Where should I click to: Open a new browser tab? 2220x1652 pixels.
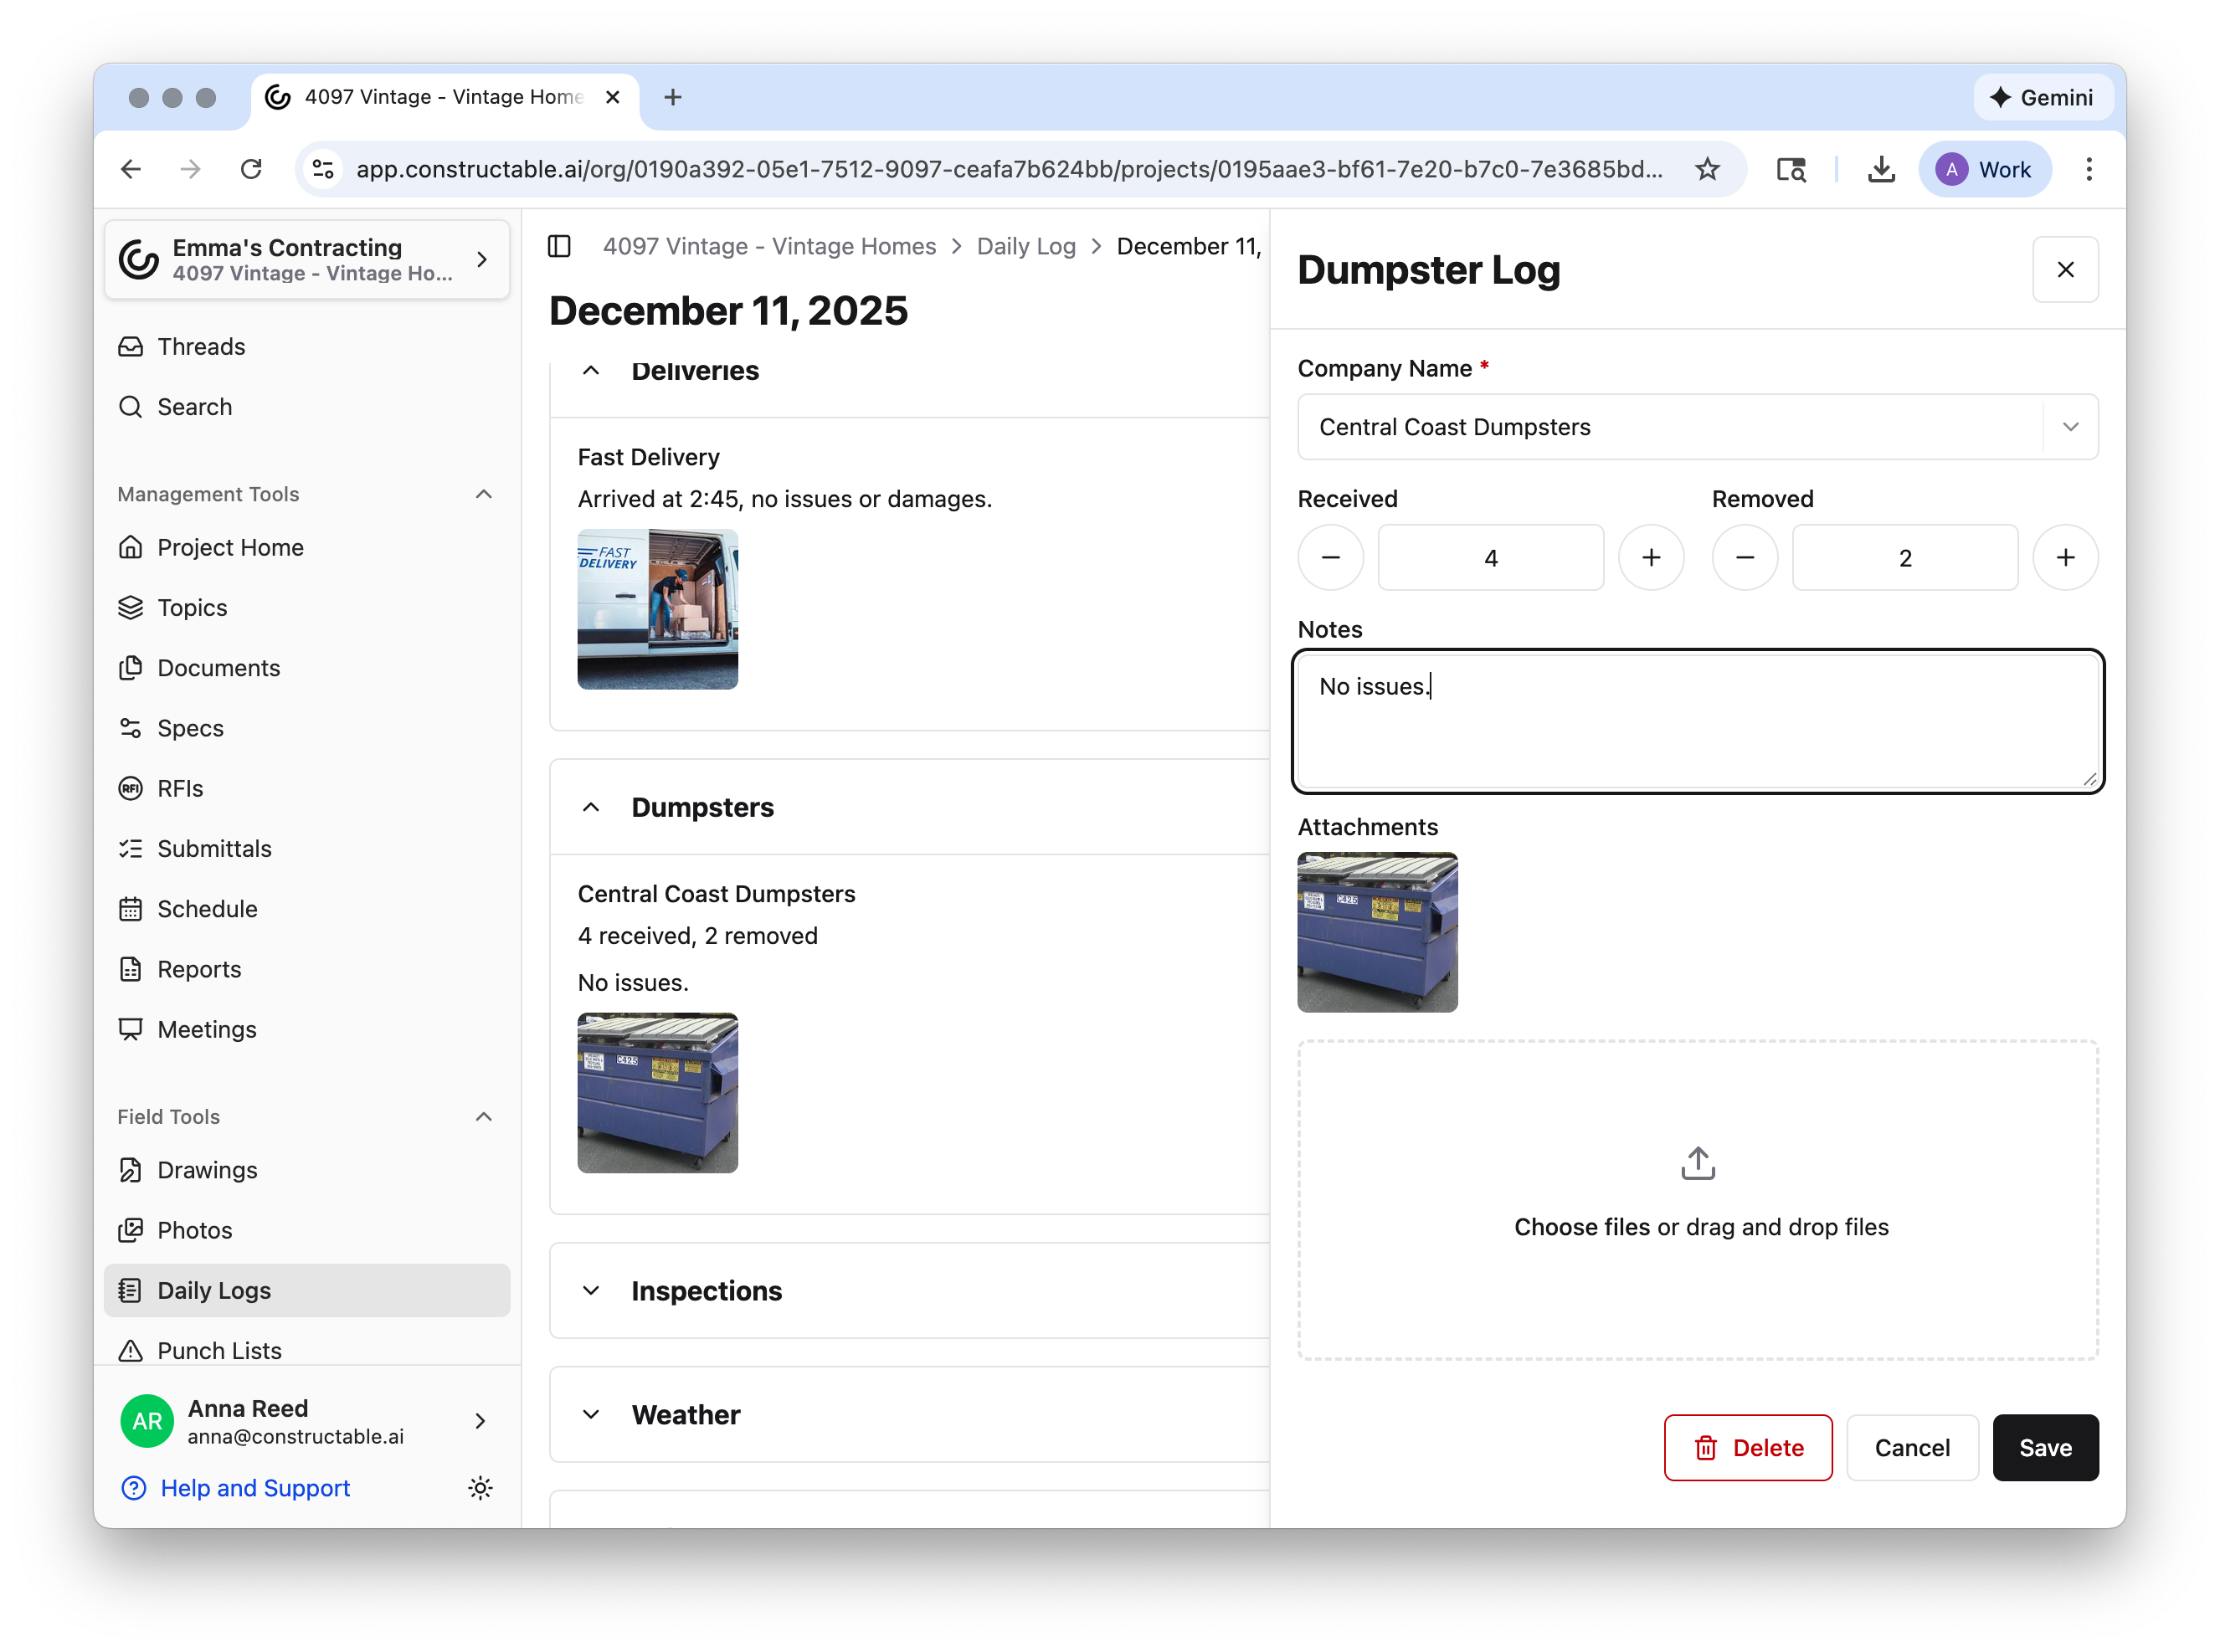(673, 97)
